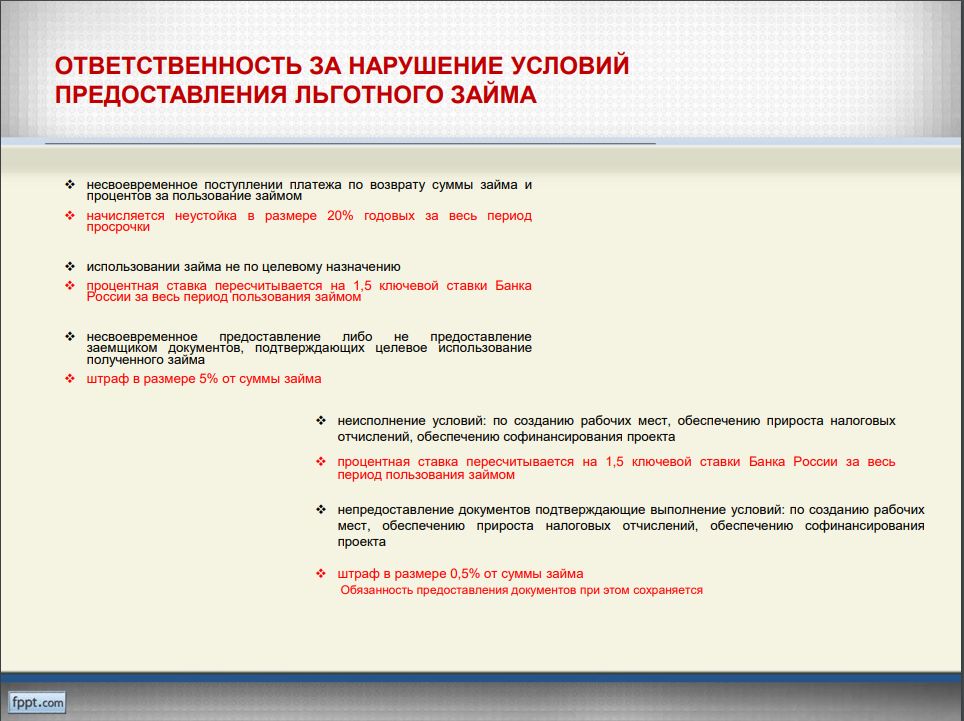Click bullet icon beside 'непредставление документов'
This screenshot has width=964, height=721.
pos(321,509)
